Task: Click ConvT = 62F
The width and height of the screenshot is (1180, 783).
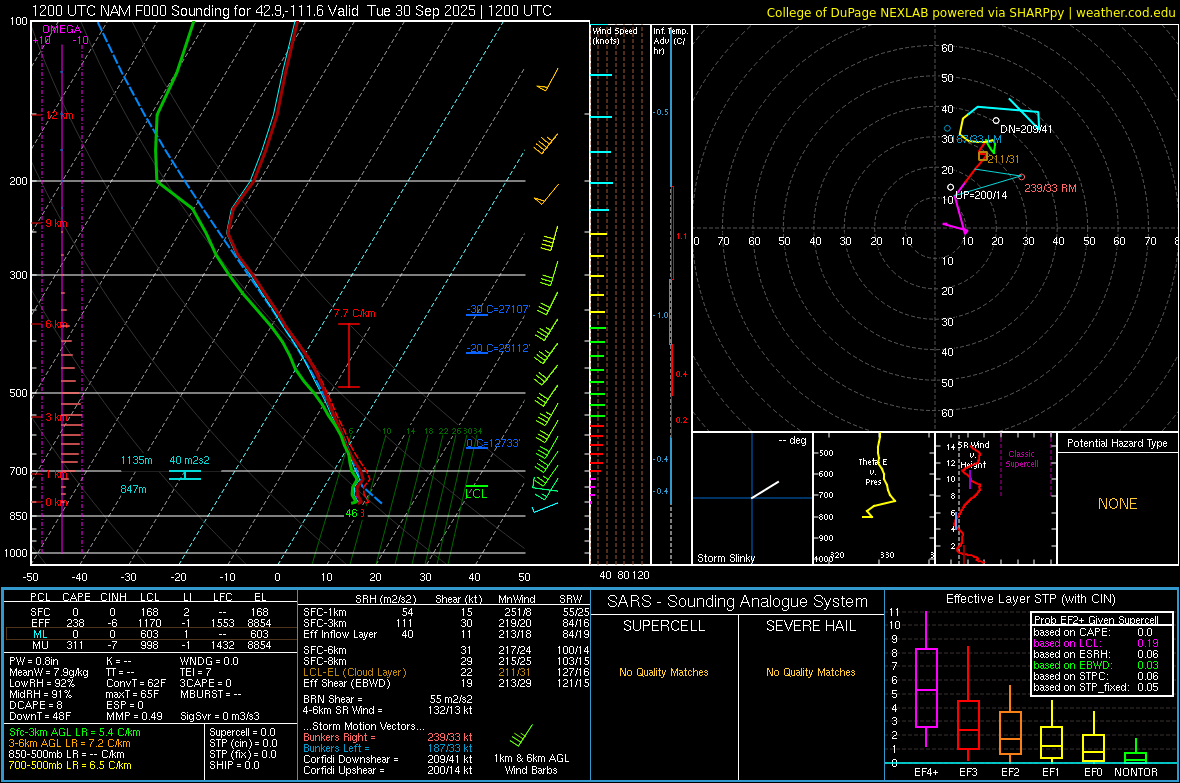Action: [x=136, y=683]
